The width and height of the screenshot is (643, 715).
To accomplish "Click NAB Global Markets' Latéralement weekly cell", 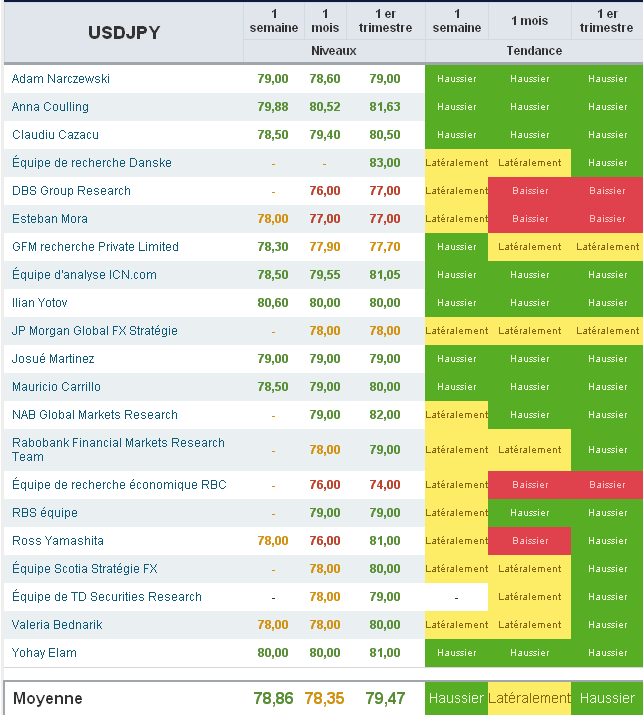I will tap(456, 415).
